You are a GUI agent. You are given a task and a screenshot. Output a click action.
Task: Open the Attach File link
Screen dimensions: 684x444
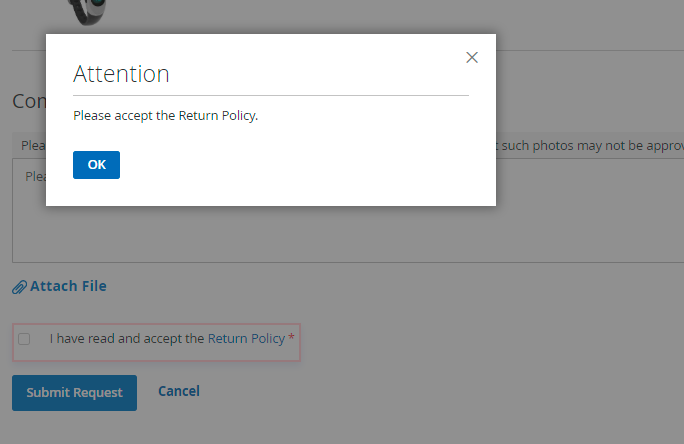point(68,286)
